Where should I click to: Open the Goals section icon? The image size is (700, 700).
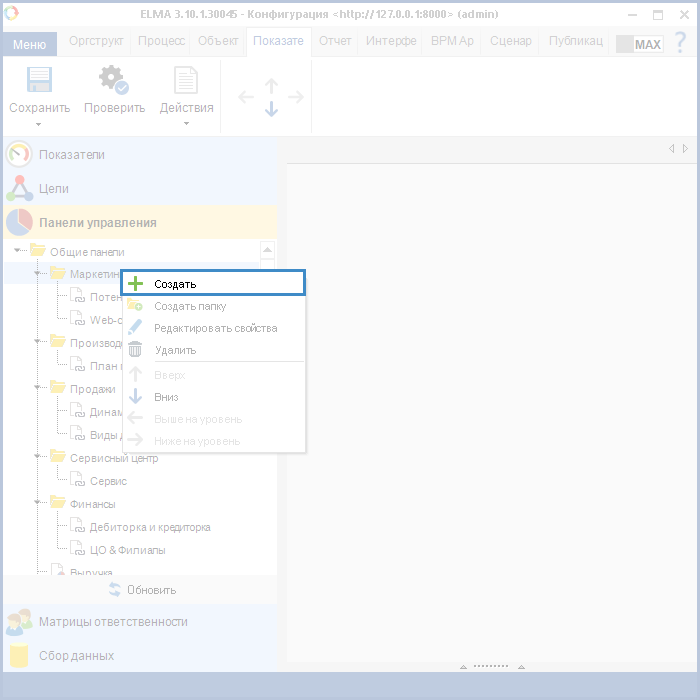click(19, 188)
